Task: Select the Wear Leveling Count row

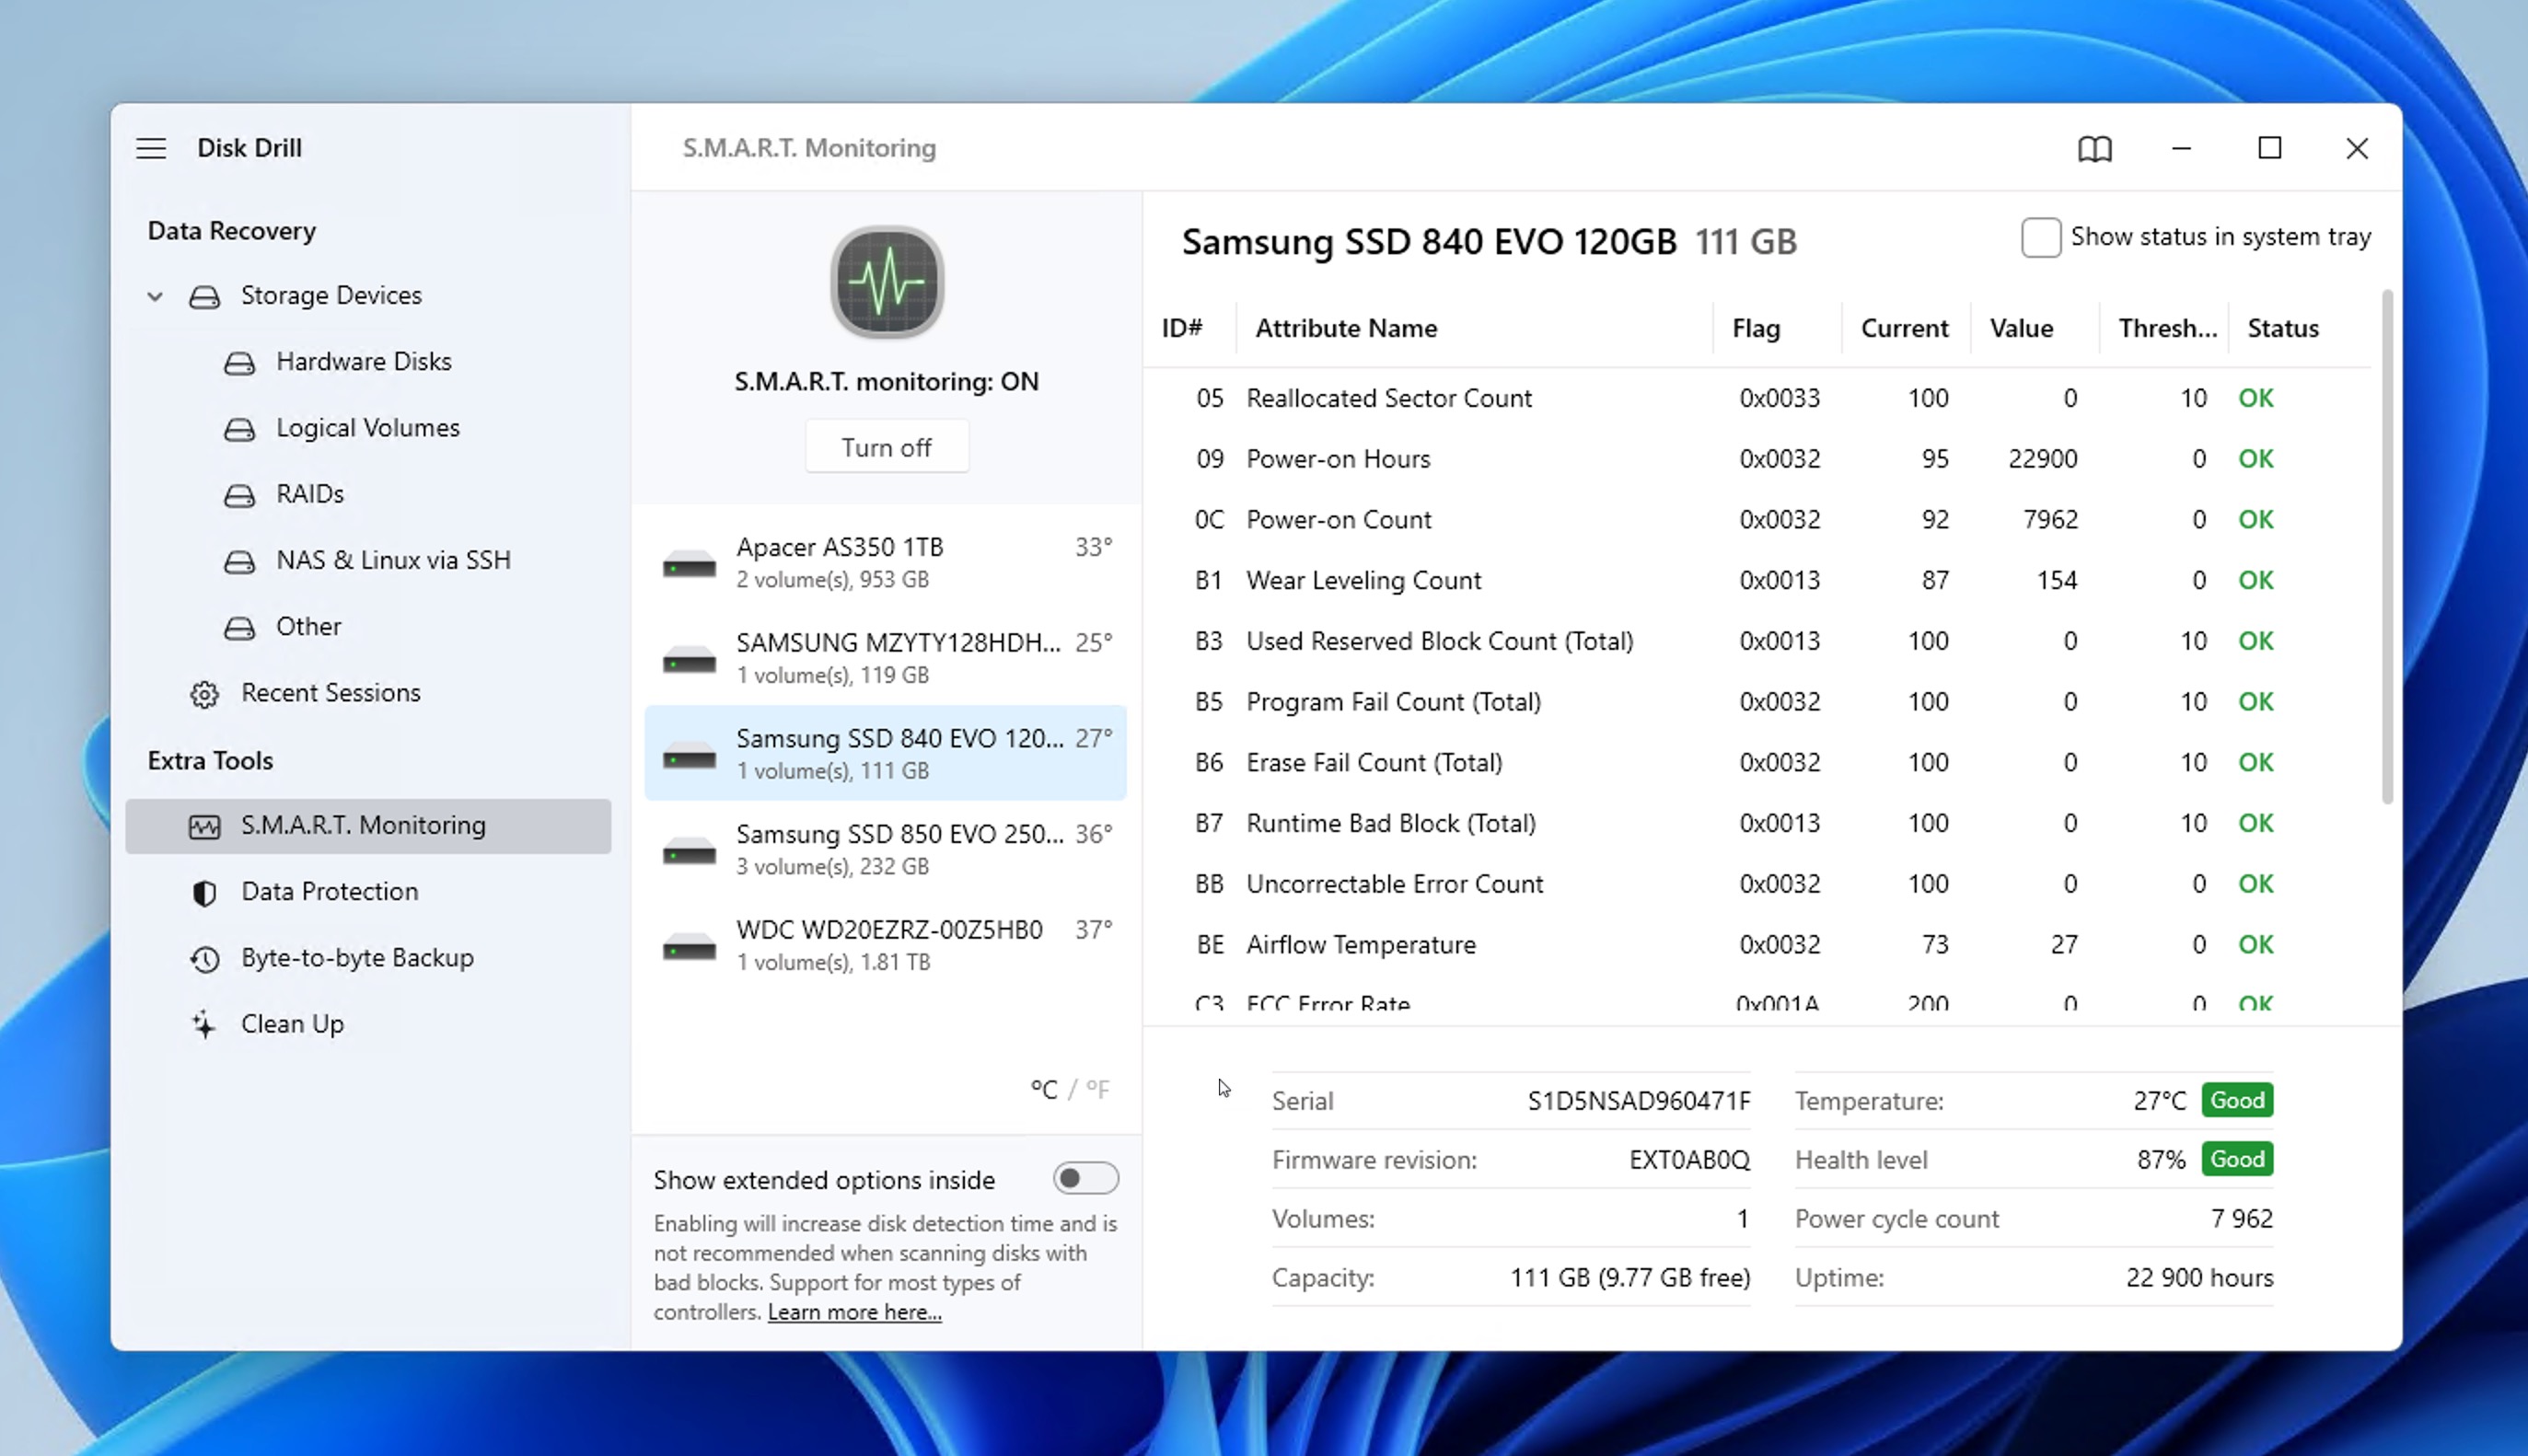Action: coord(1757,580)
